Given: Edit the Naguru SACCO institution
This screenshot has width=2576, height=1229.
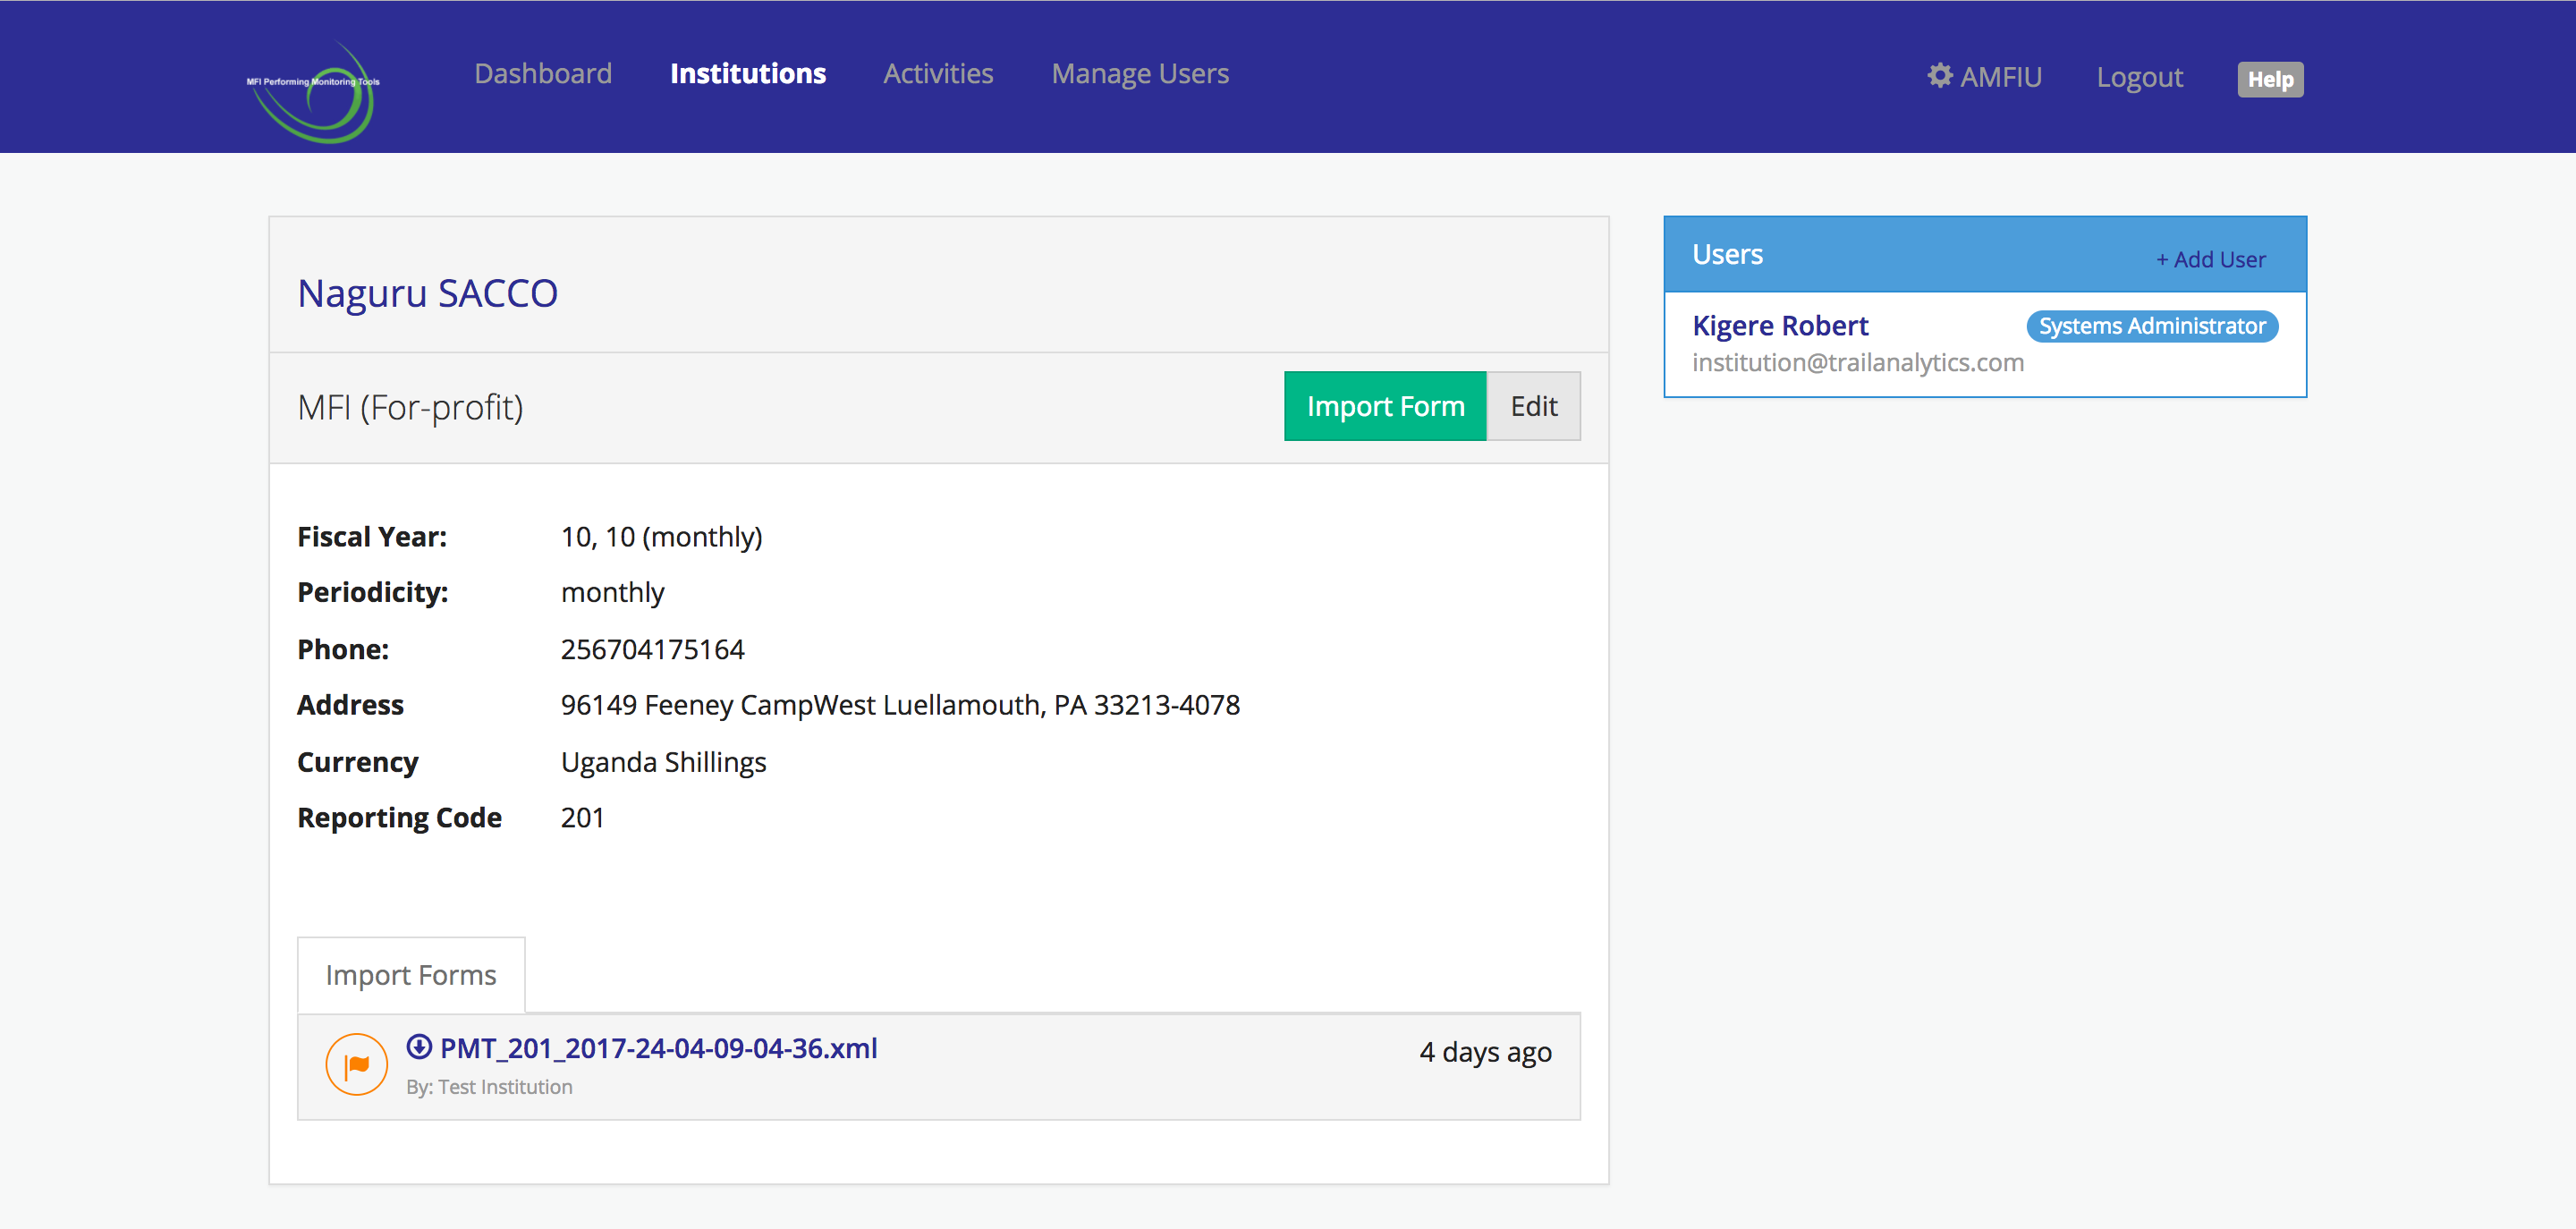Looking at the screenshot, I should point(1532,406).
